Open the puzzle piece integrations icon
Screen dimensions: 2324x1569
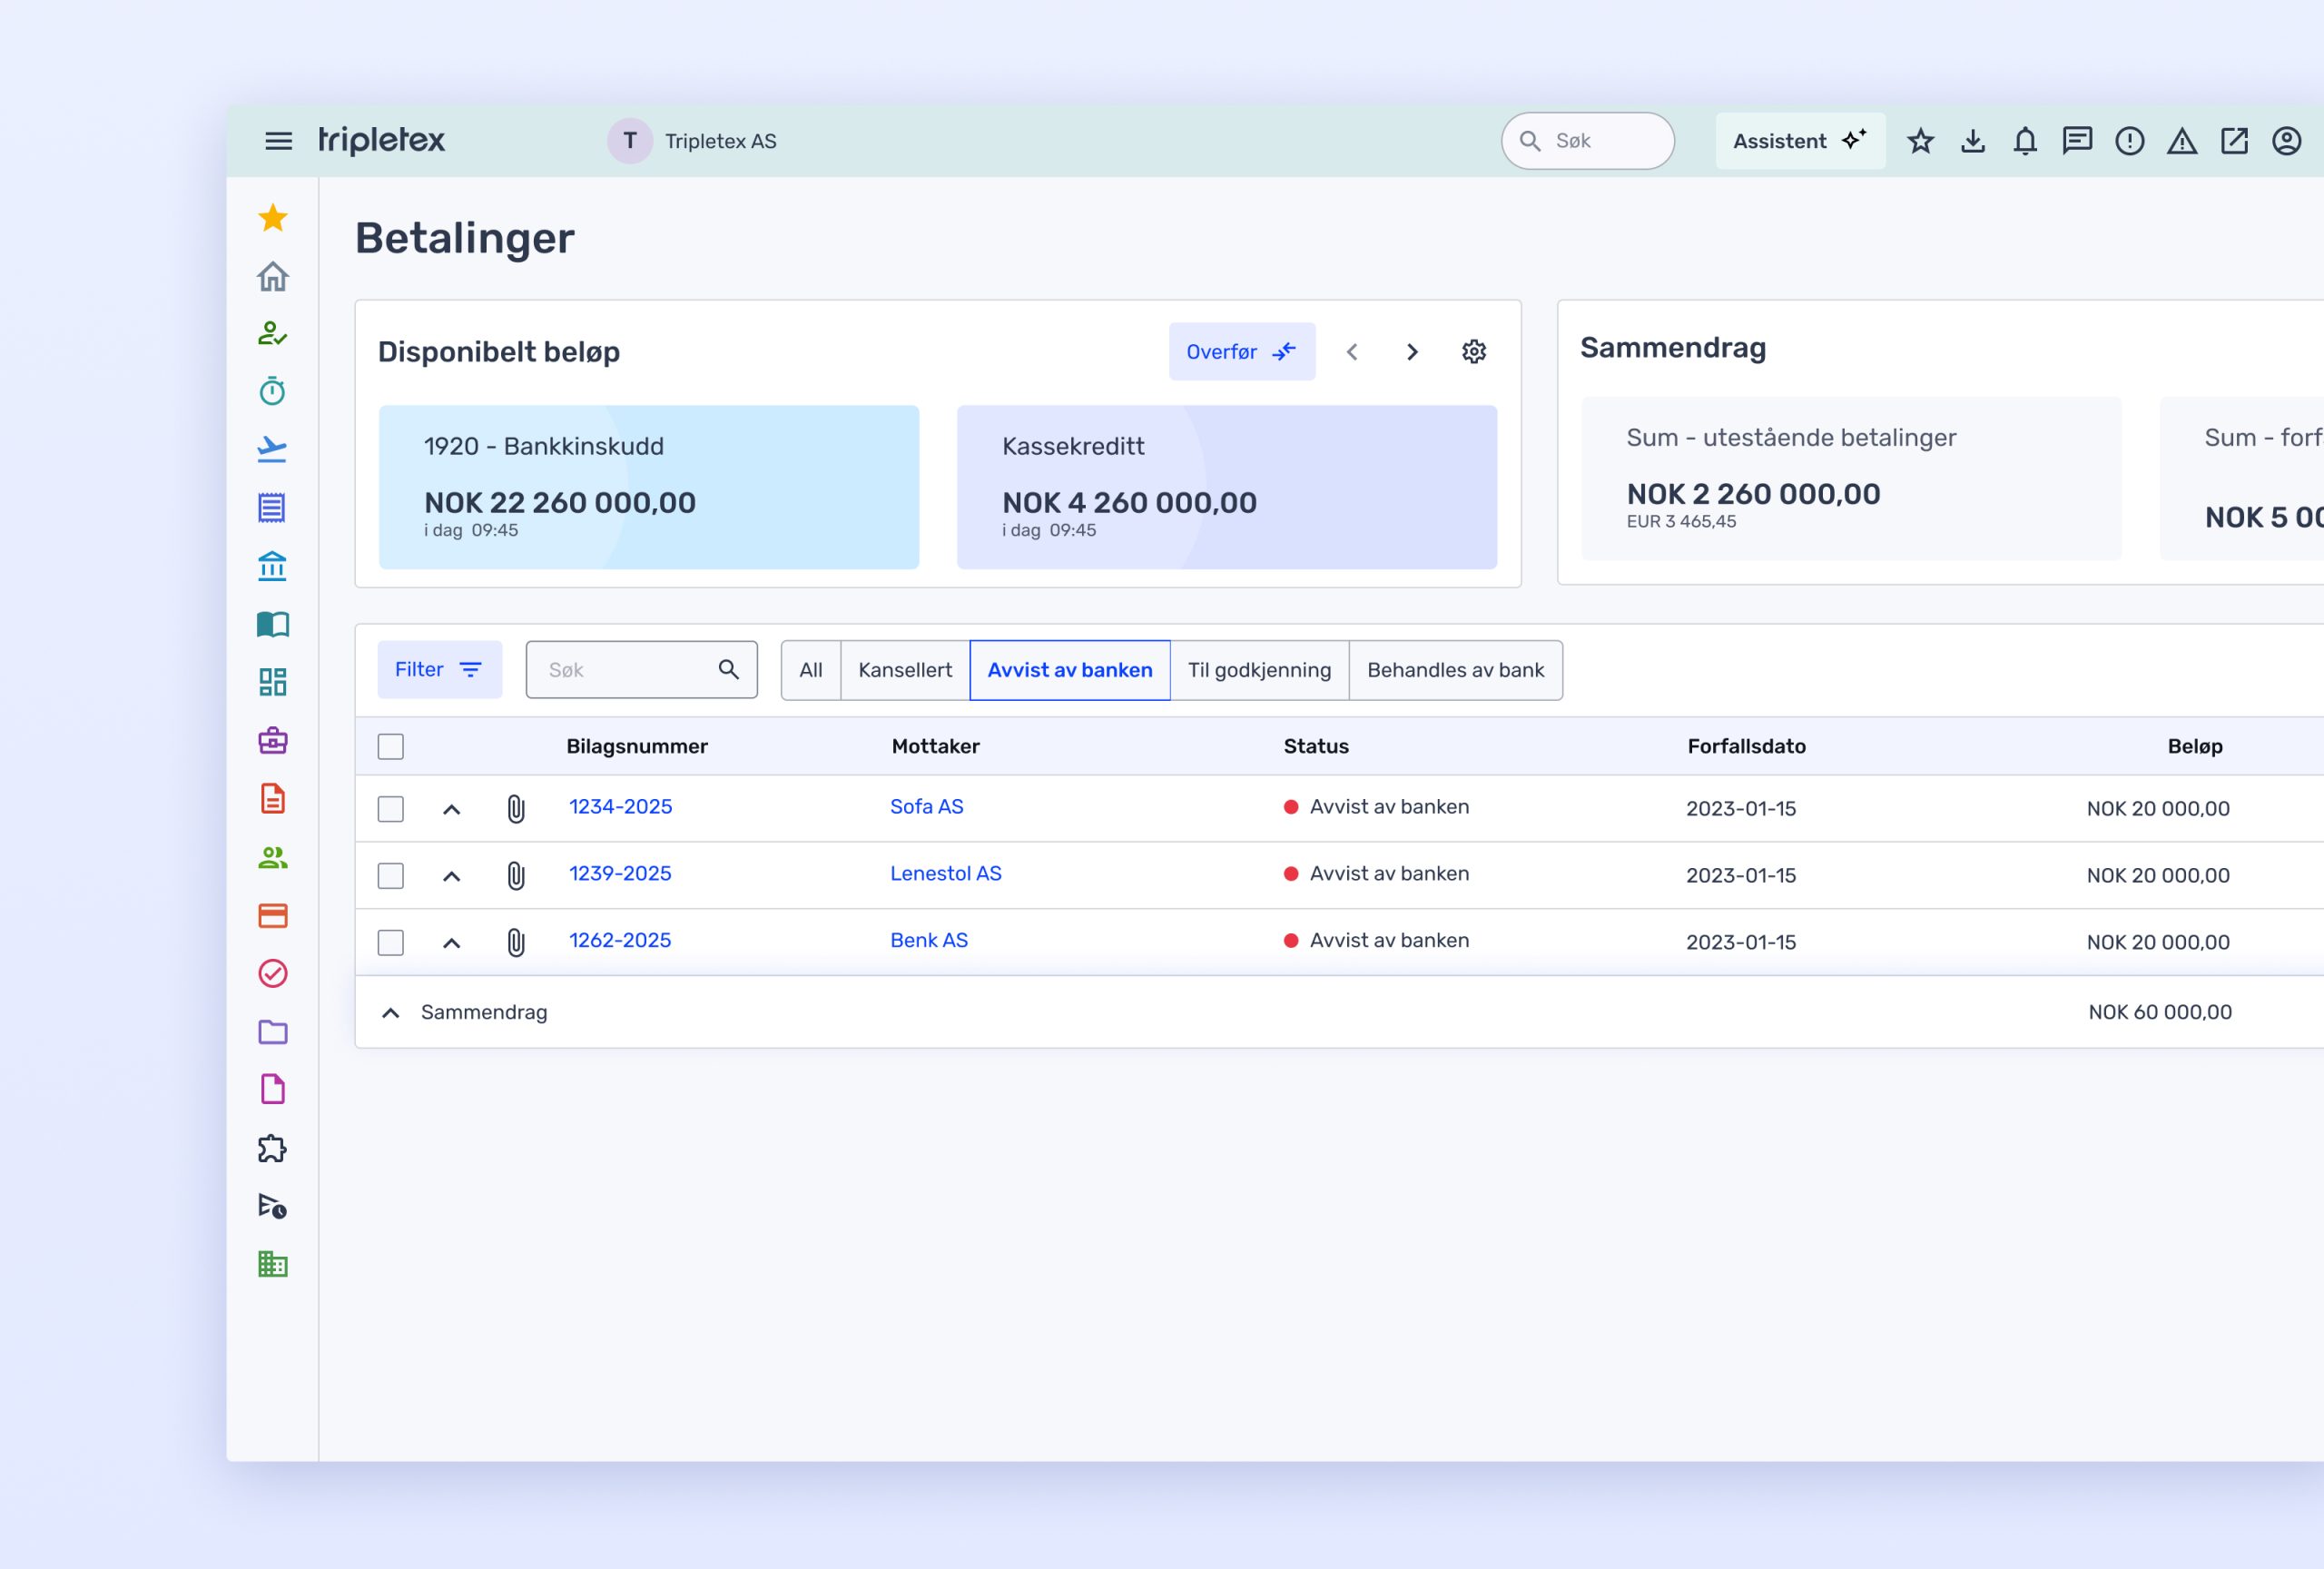pyautogui.click(x=272, y=1148)
